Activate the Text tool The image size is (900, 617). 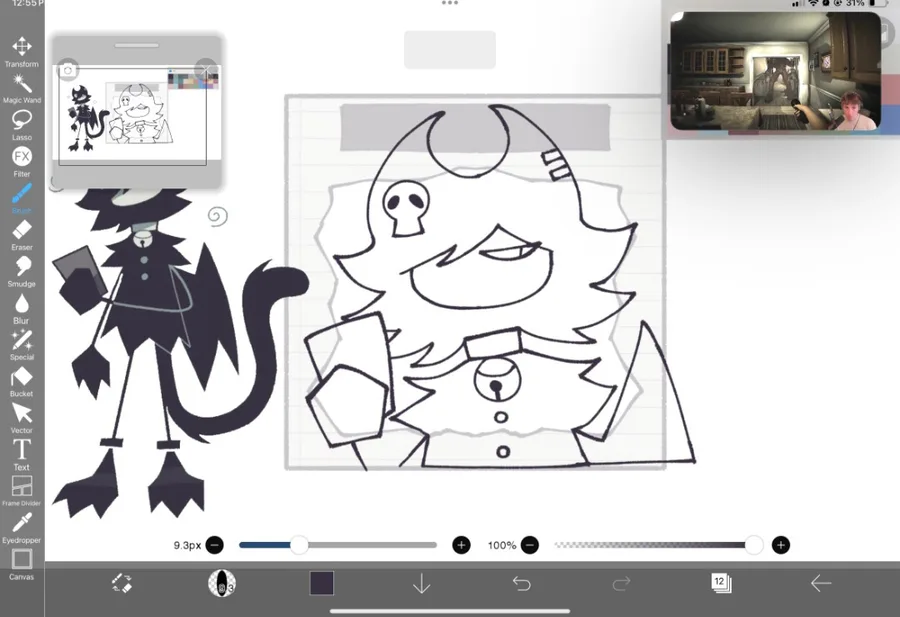coord(22,455)
